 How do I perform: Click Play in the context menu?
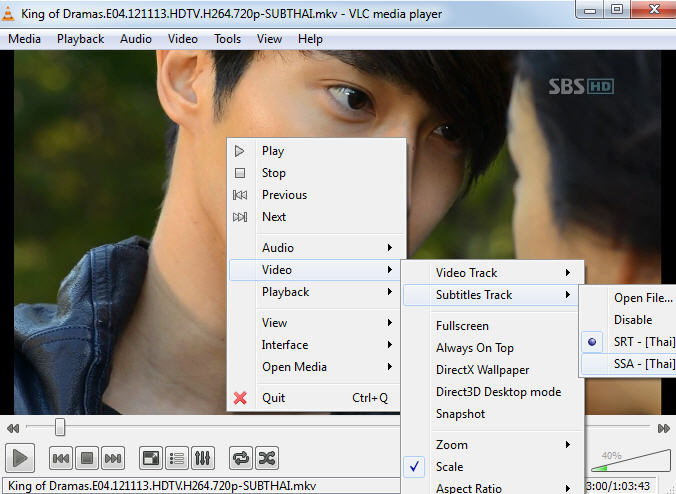coord(317,151)
